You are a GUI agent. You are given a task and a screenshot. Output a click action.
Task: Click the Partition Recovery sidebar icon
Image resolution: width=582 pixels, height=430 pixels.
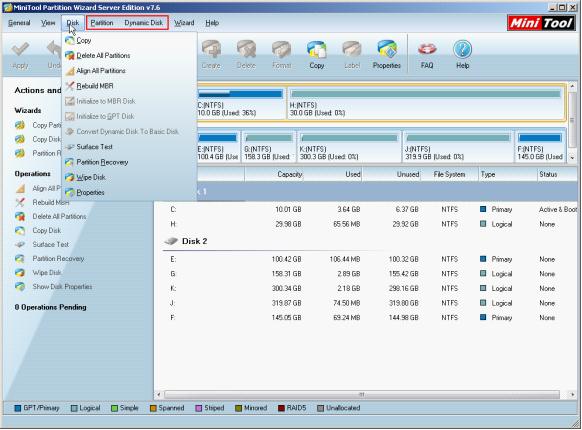point(20,259)
